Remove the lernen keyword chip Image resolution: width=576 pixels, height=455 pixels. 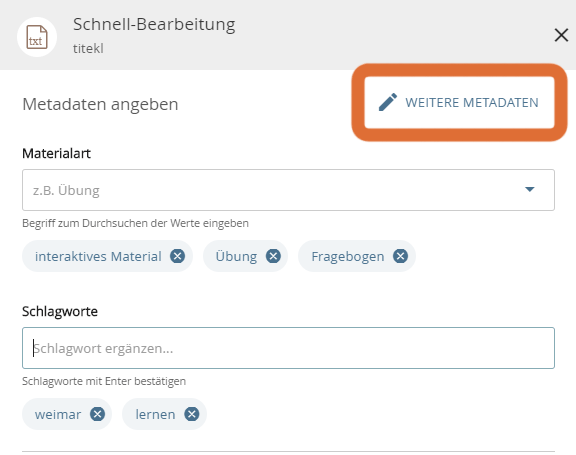click(191, 414)
